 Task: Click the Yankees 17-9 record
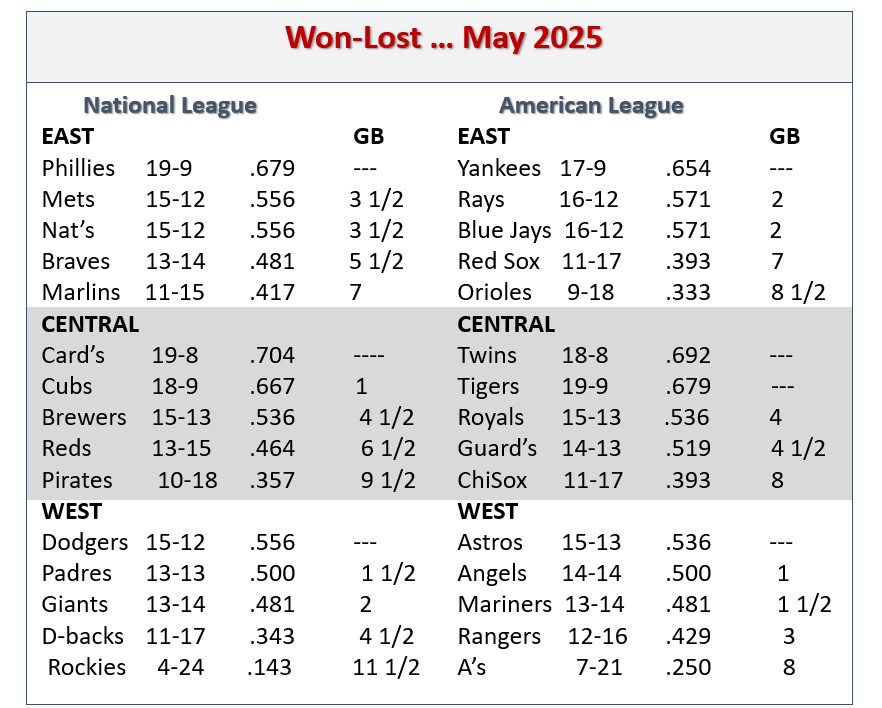(x=583, y=168)
